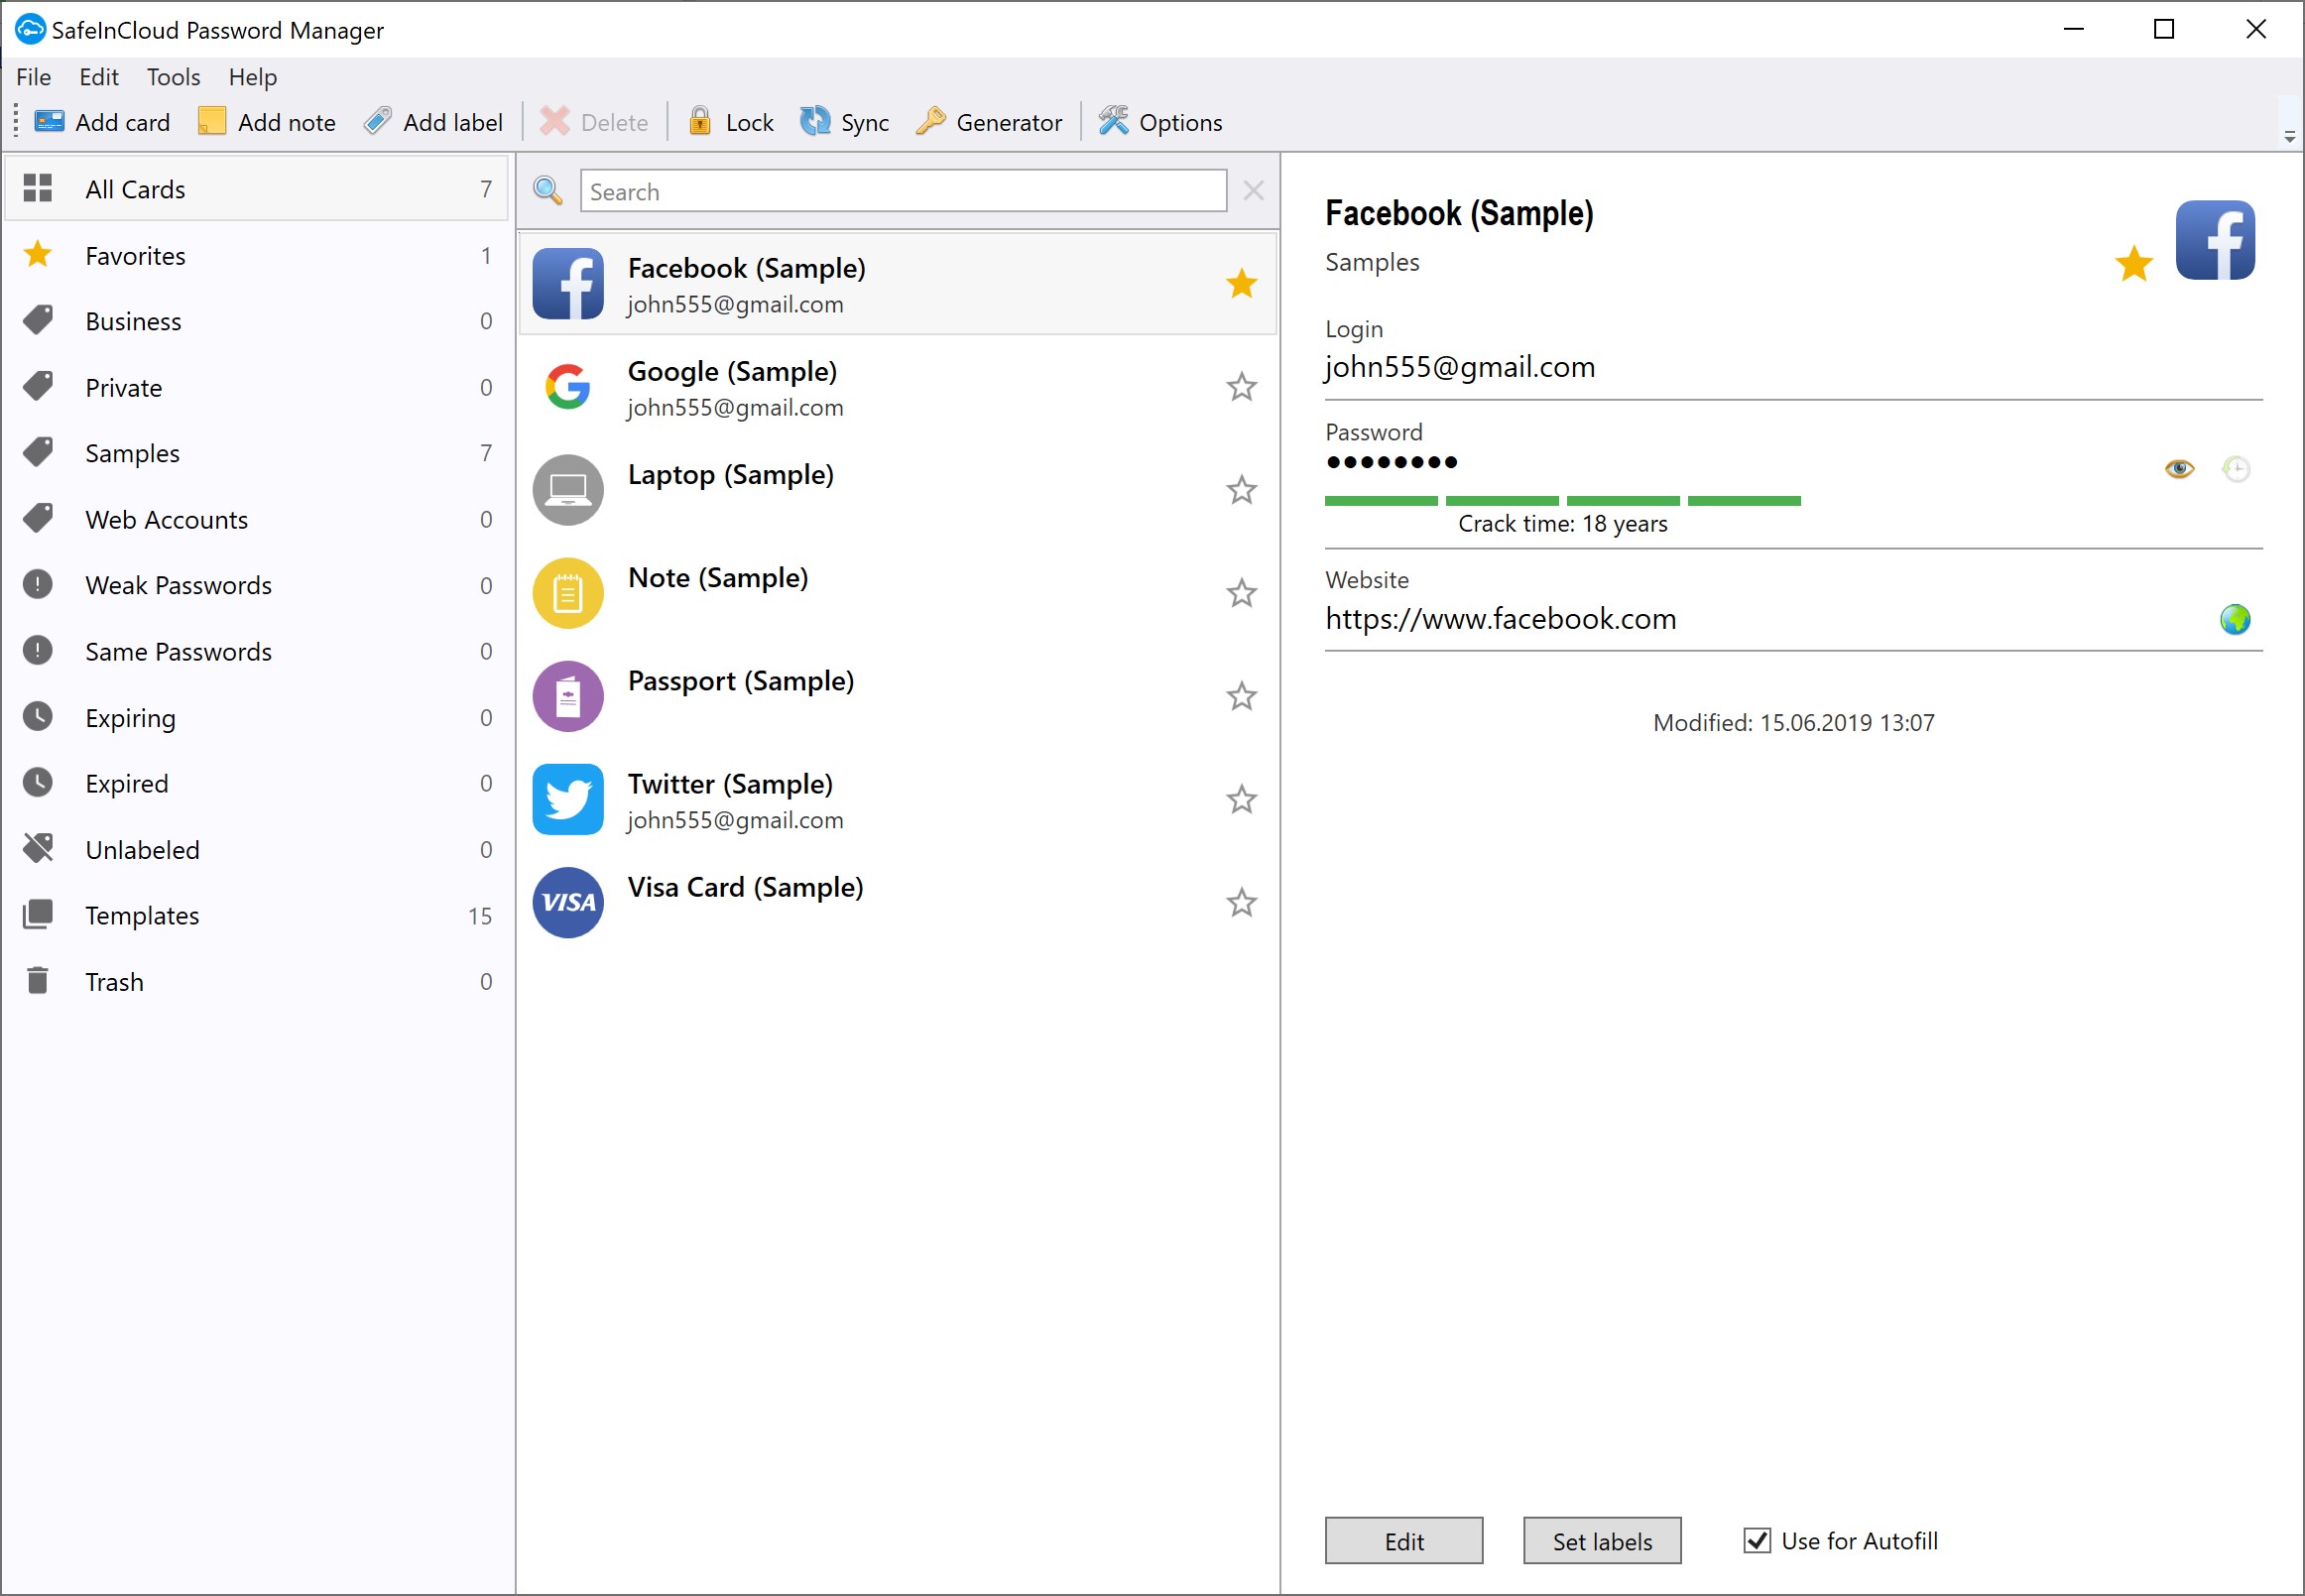Open website with the globe icon
The width and height of the screenshot is (2305, 1596).
coord(2235,620)
